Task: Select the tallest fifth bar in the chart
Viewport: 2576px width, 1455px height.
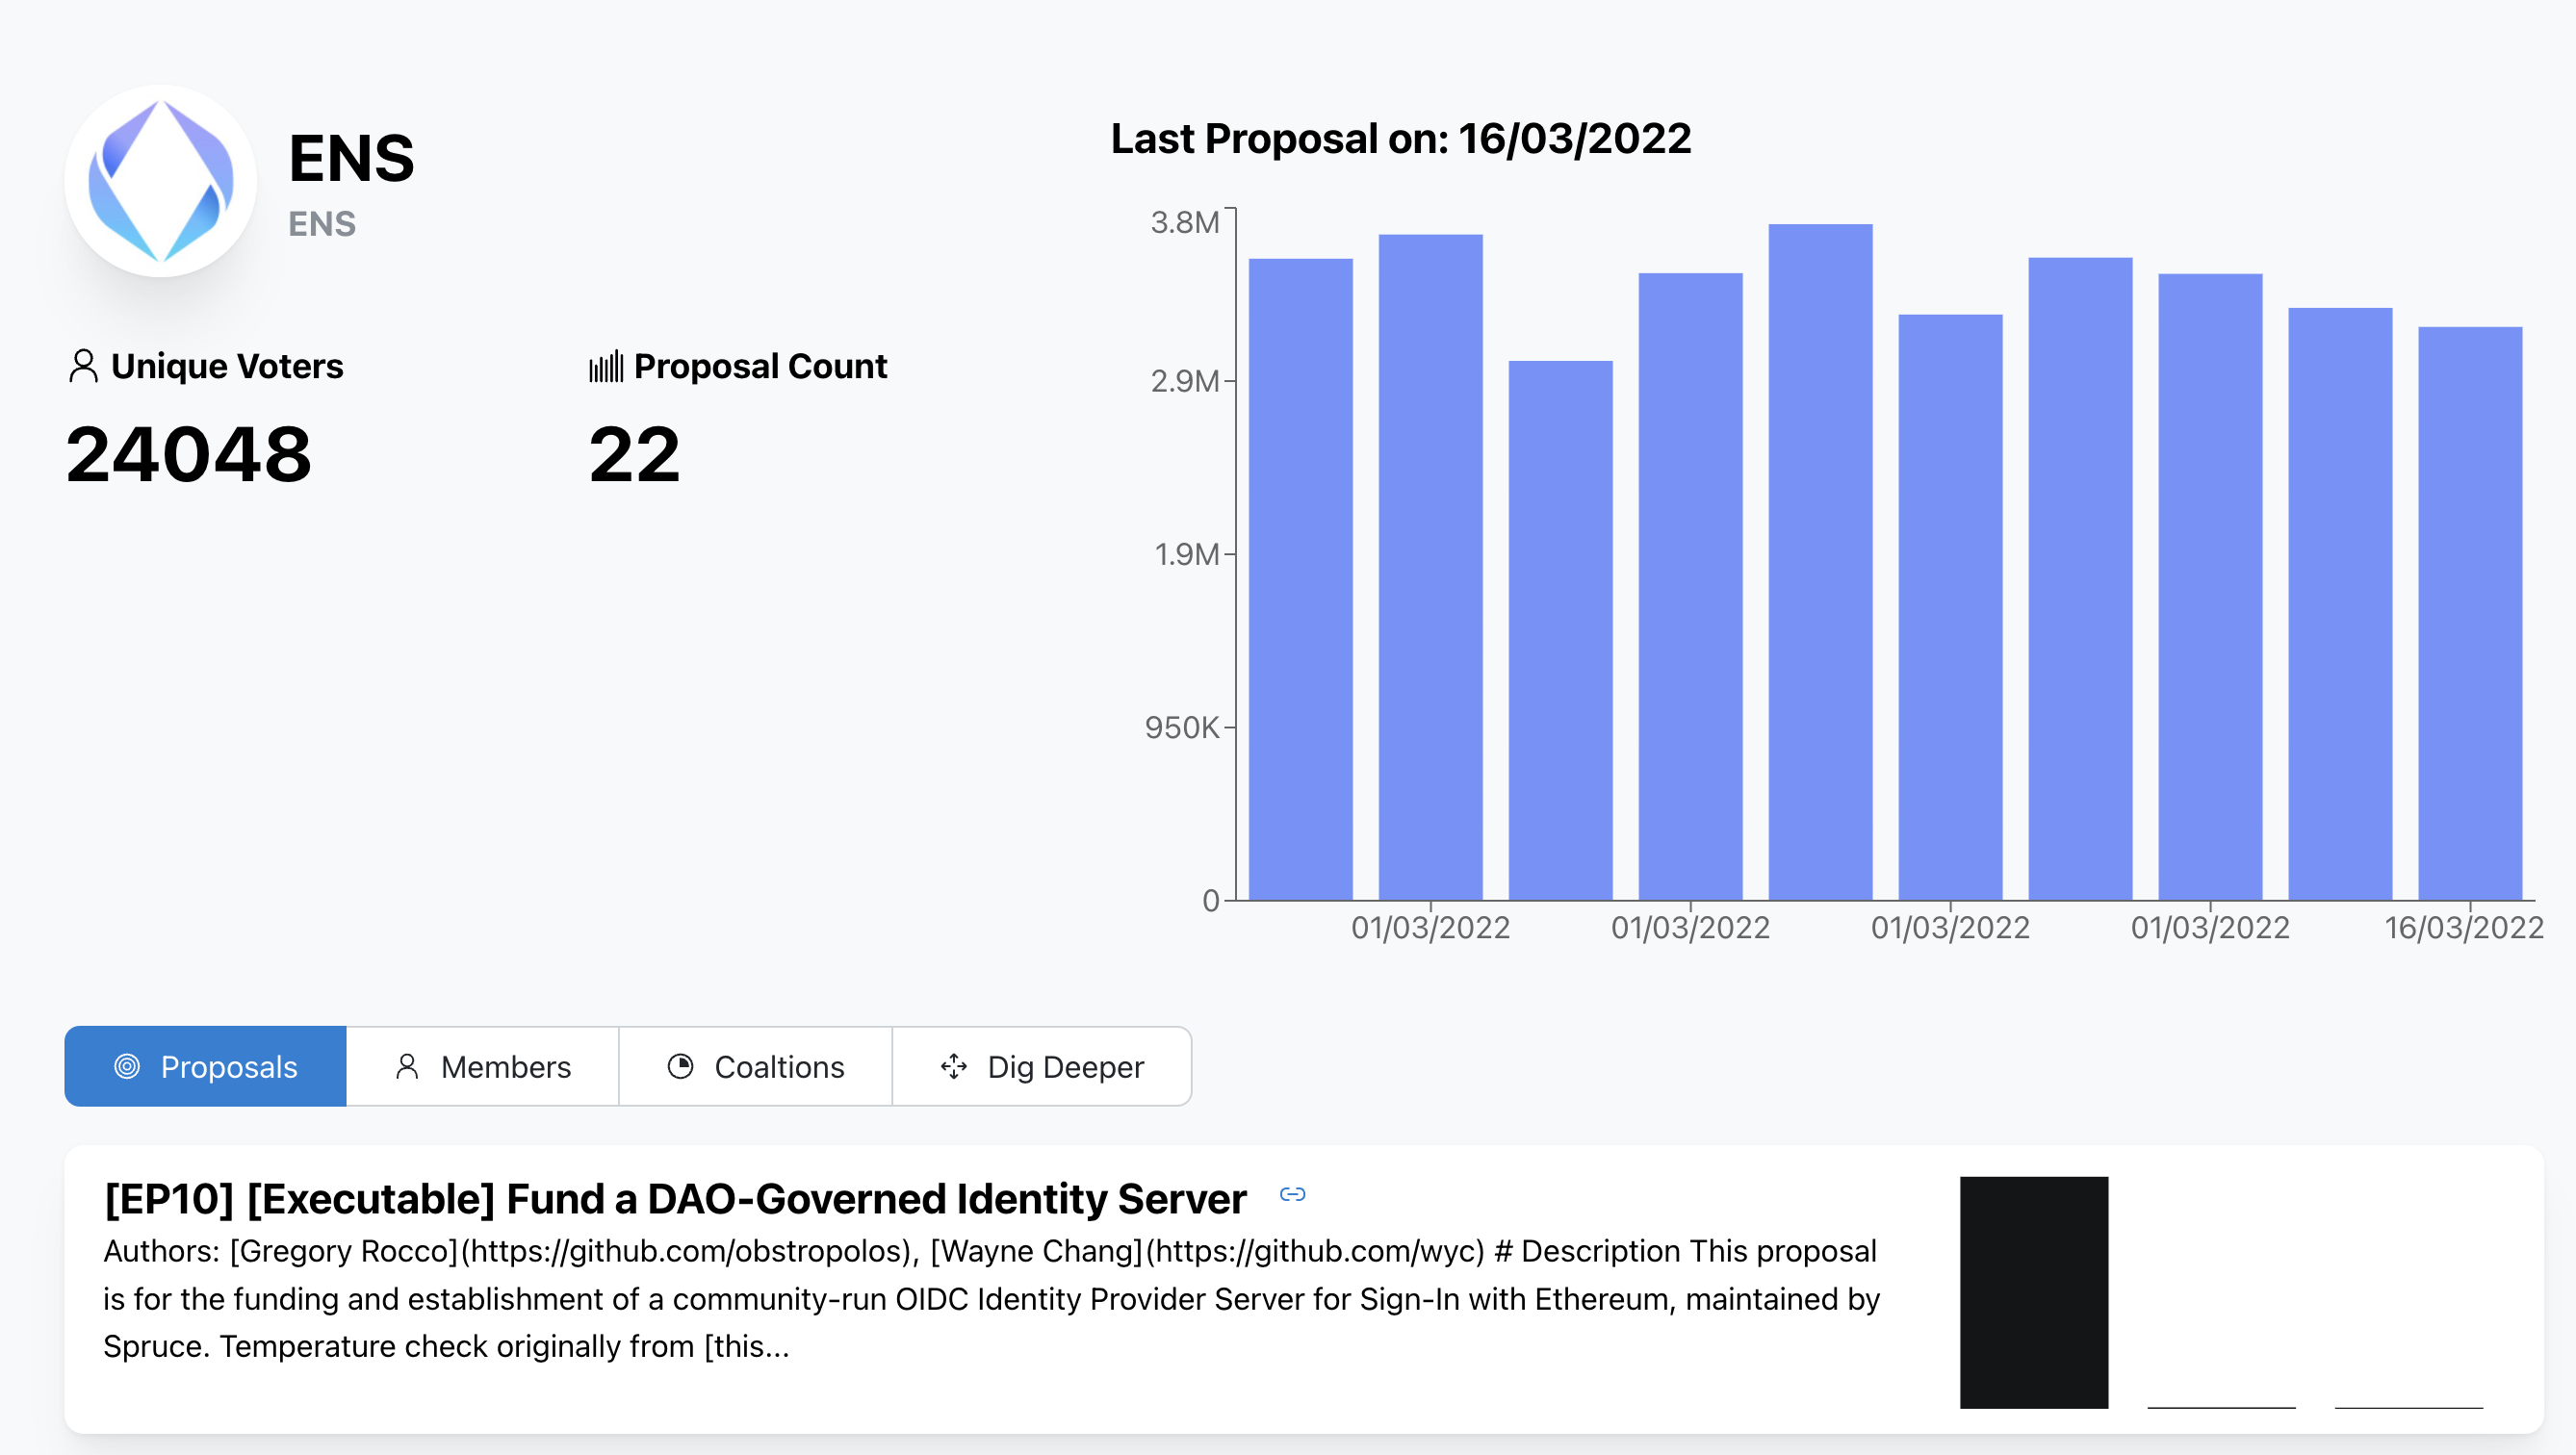Action: click(x=1821, y=562)
